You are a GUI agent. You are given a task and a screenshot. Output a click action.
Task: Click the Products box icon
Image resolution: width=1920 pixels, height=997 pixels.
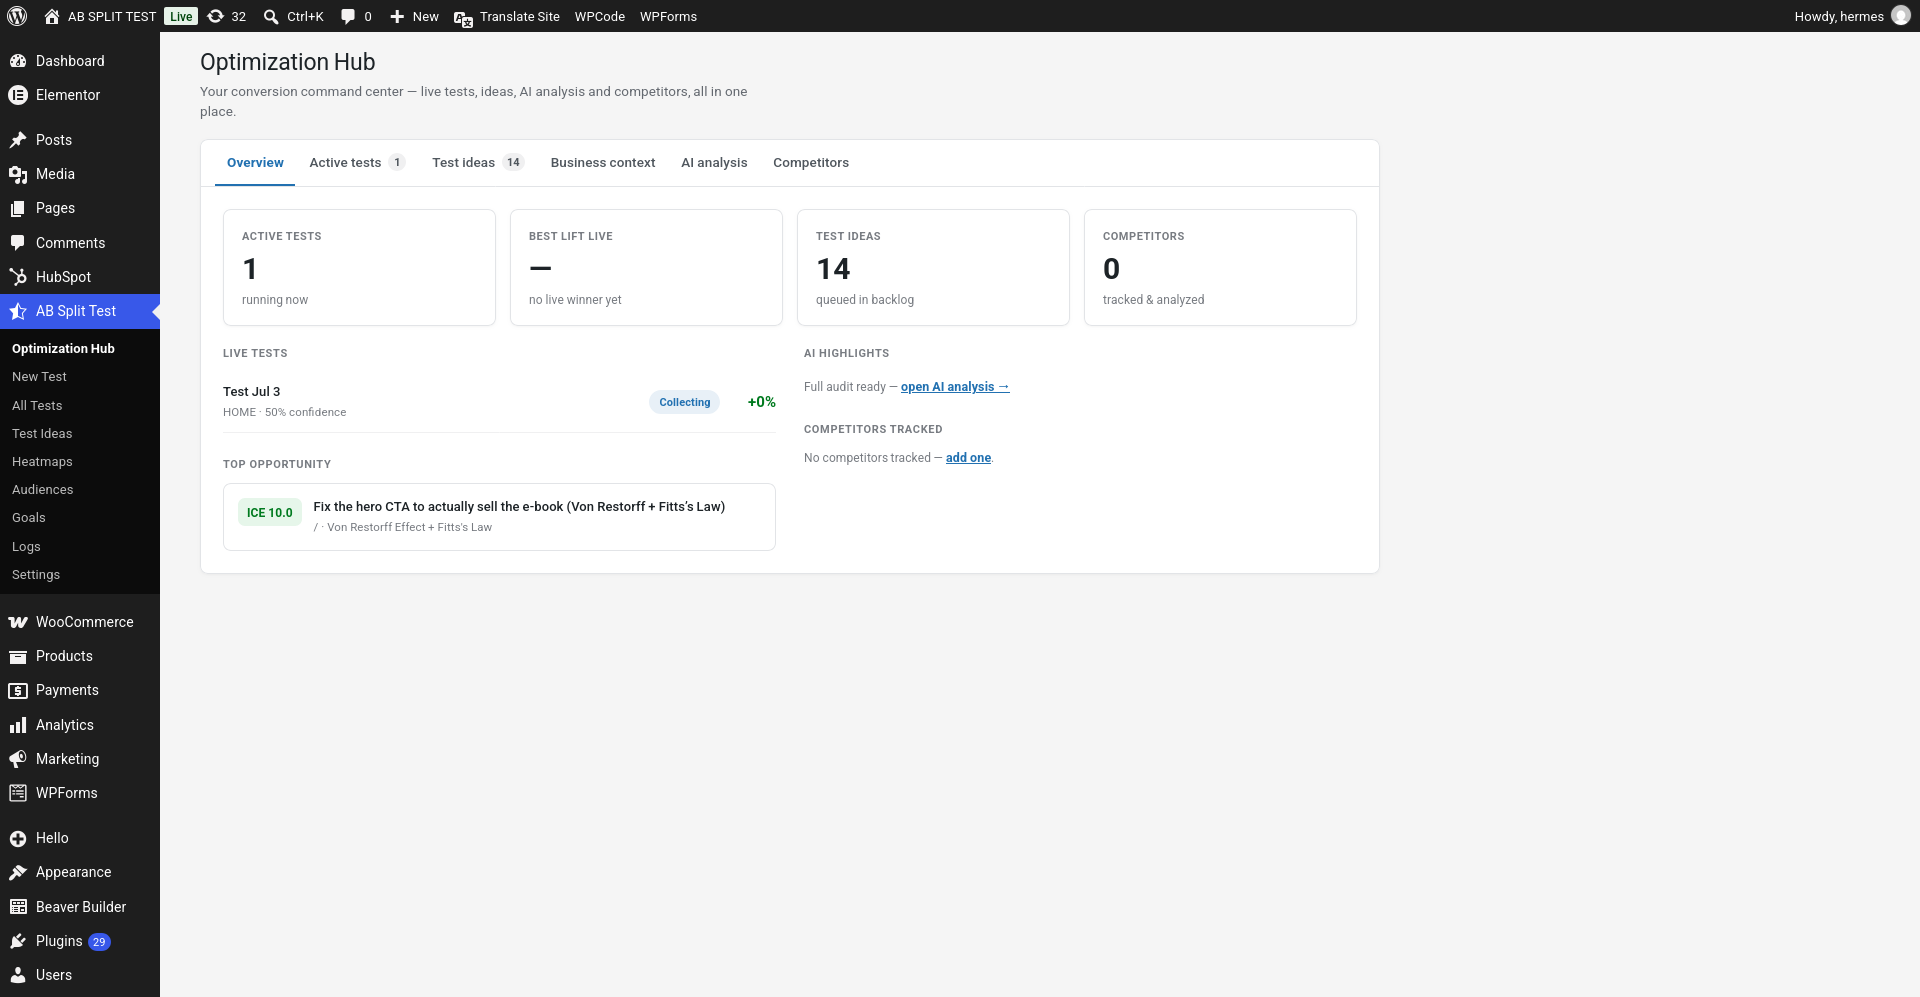pyautogui.click(x=18, y=656)
